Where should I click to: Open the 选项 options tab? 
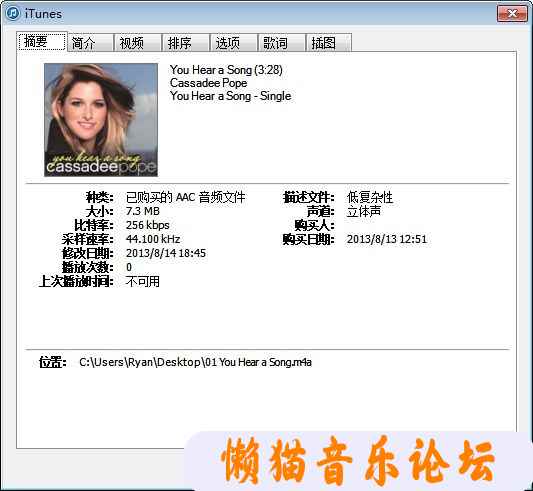pos(234,43)
